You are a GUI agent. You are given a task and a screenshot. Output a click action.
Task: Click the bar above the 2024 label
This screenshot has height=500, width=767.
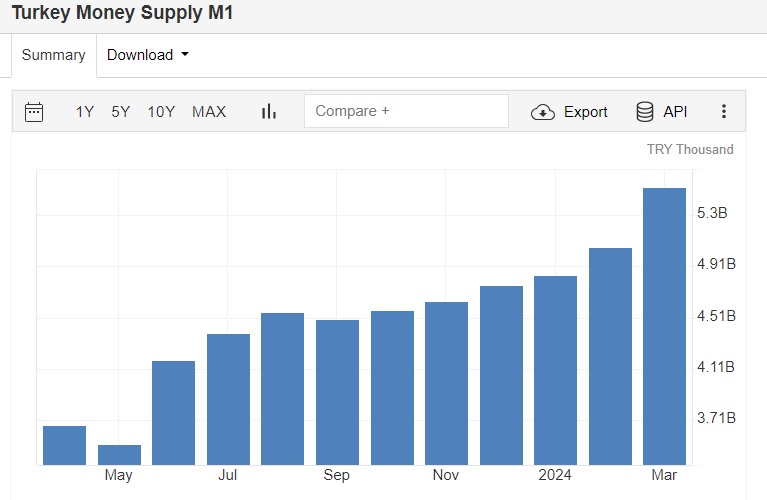pyautogui.click(x=555, y=370)
